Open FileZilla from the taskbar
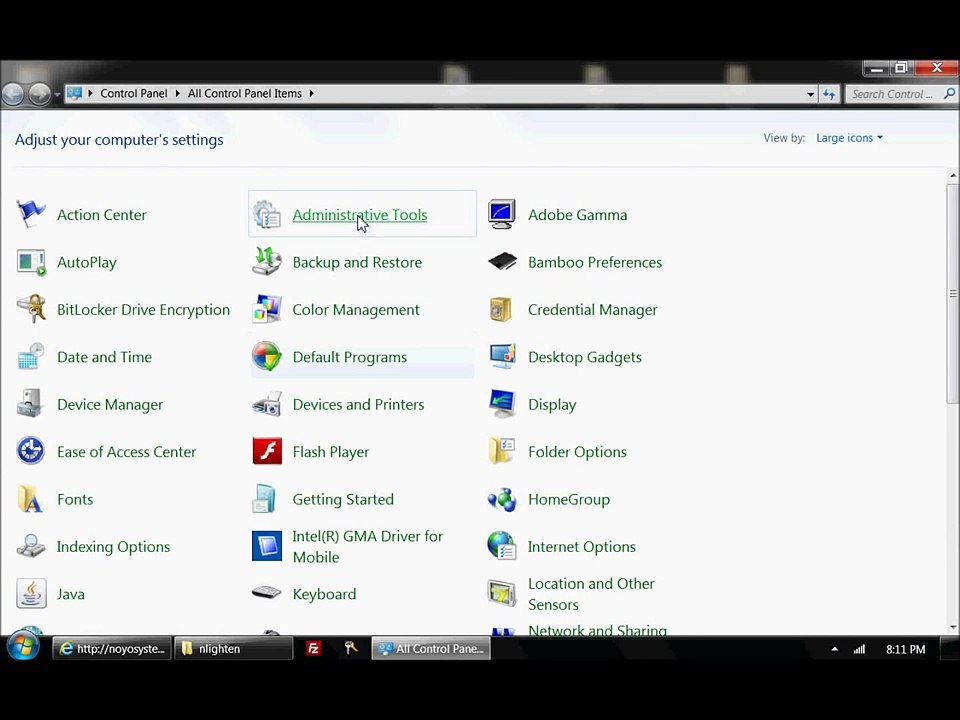 [313, 648]
